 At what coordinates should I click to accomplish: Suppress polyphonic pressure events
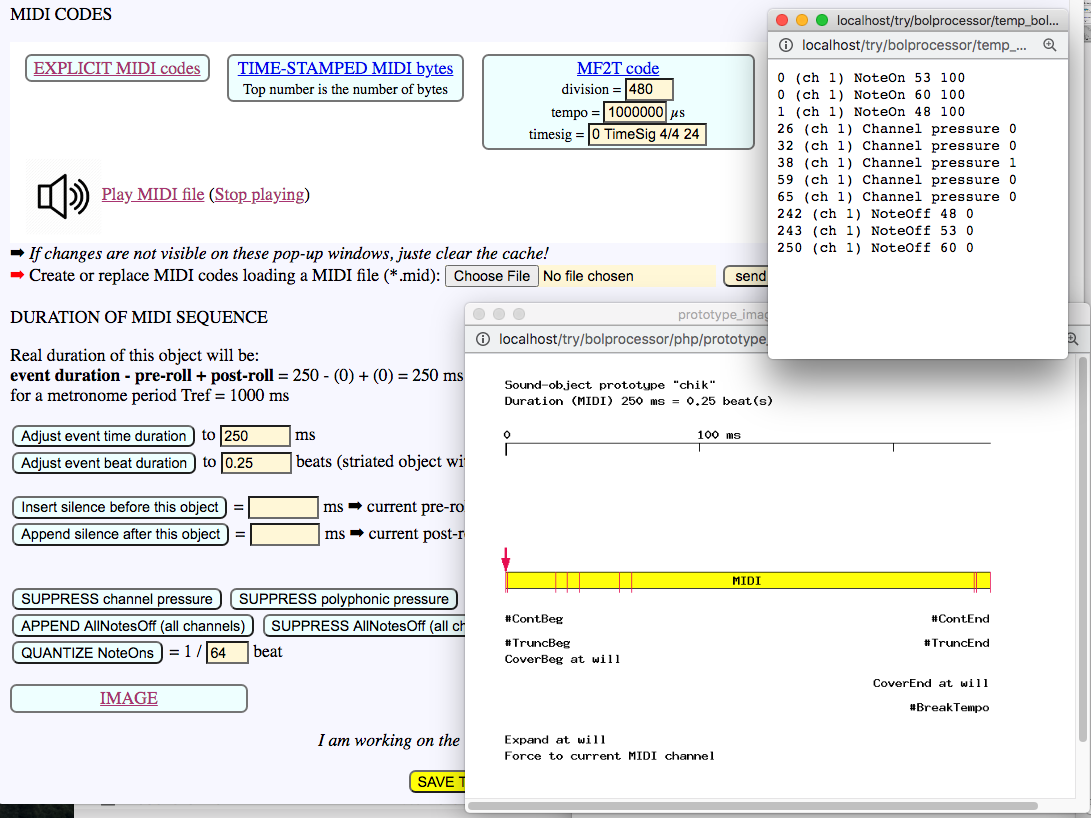tap(344, 598)
